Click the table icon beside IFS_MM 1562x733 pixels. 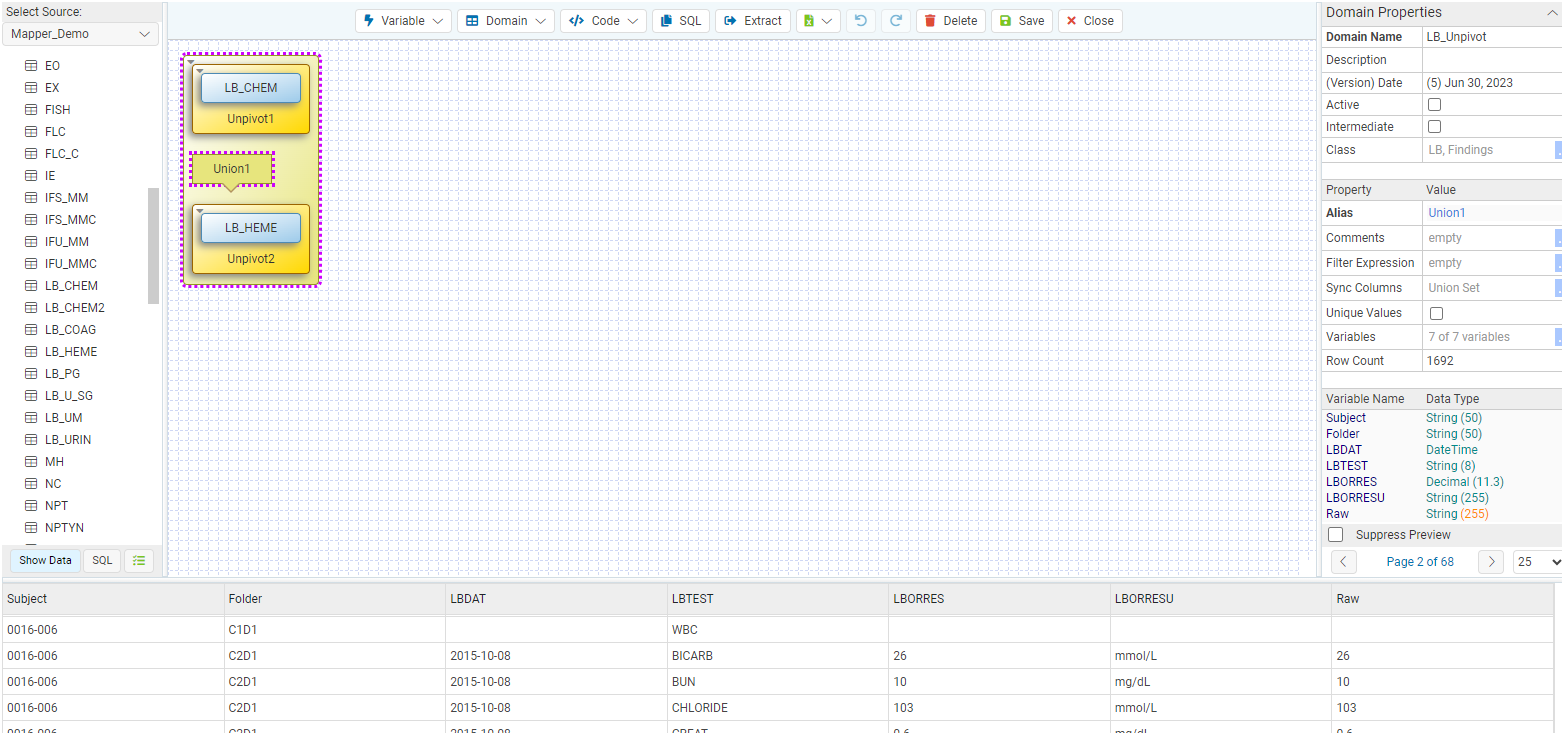pyautogui.click(x=31, y=198)
